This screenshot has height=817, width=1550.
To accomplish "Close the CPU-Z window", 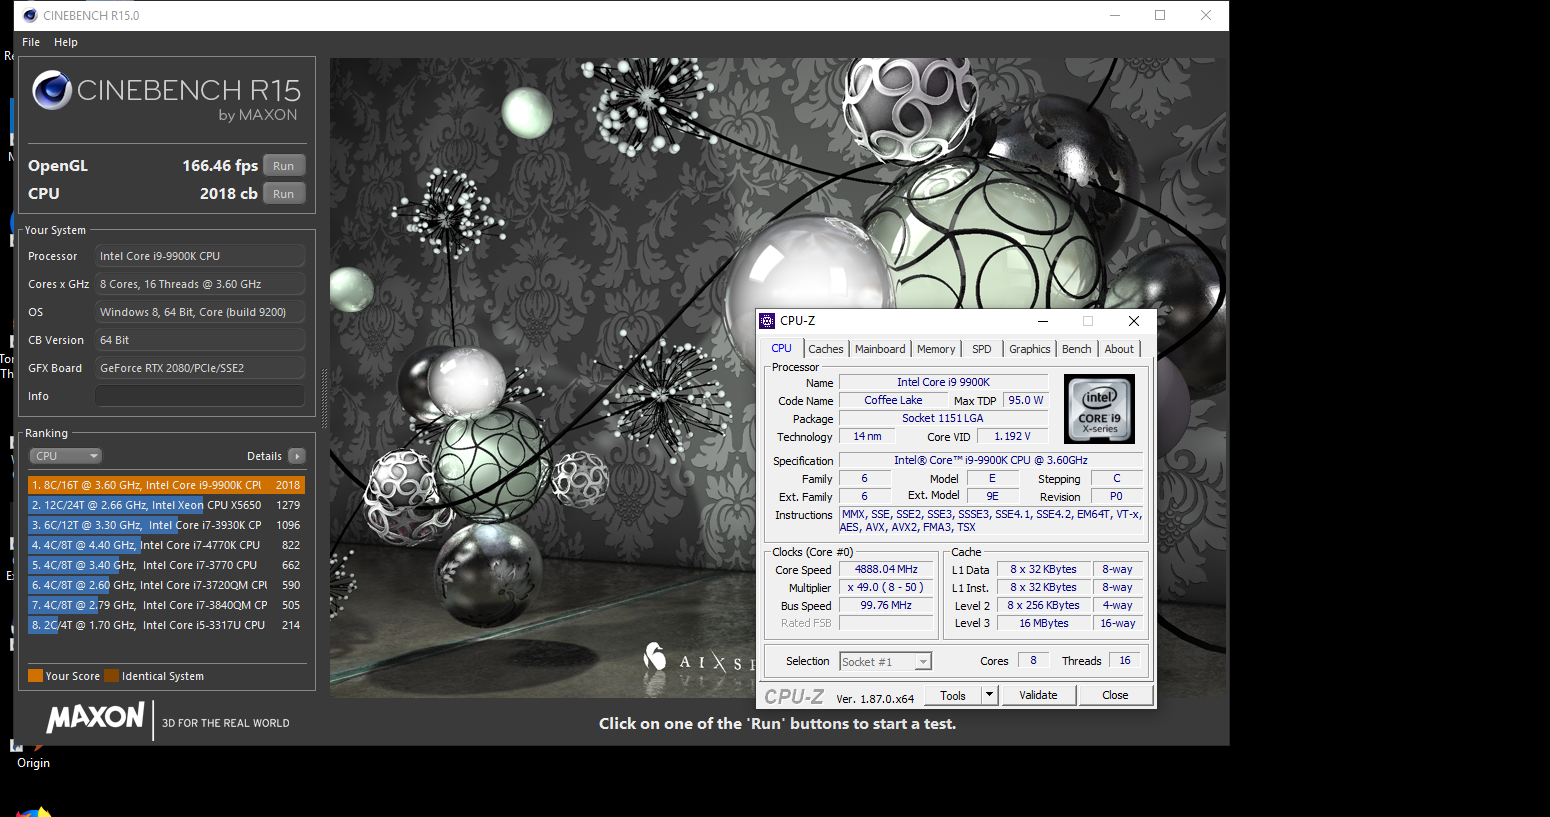I will point(1133,321).
